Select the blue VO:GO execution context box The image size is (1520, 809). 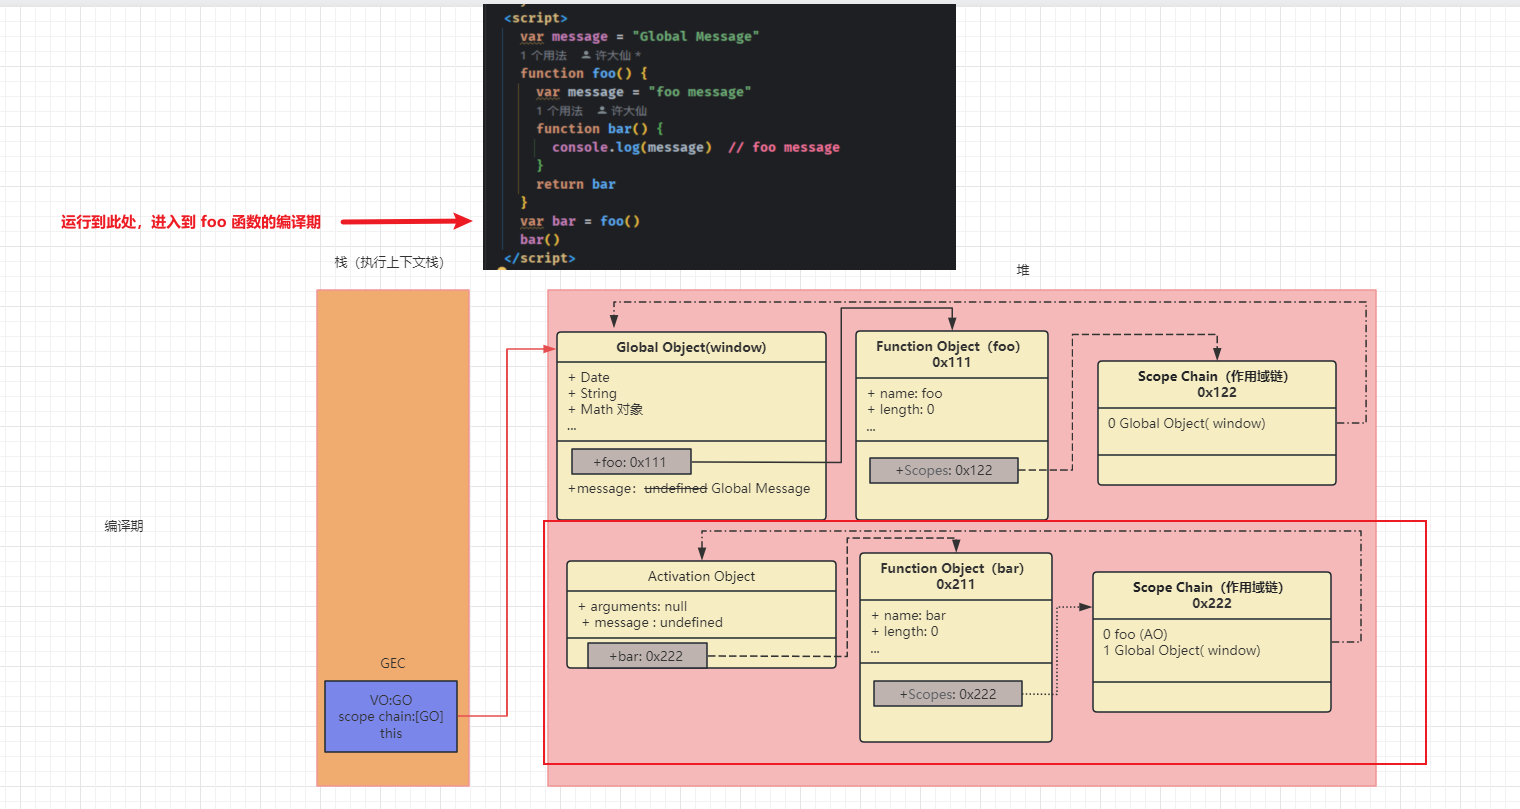[x=391, y=716]
